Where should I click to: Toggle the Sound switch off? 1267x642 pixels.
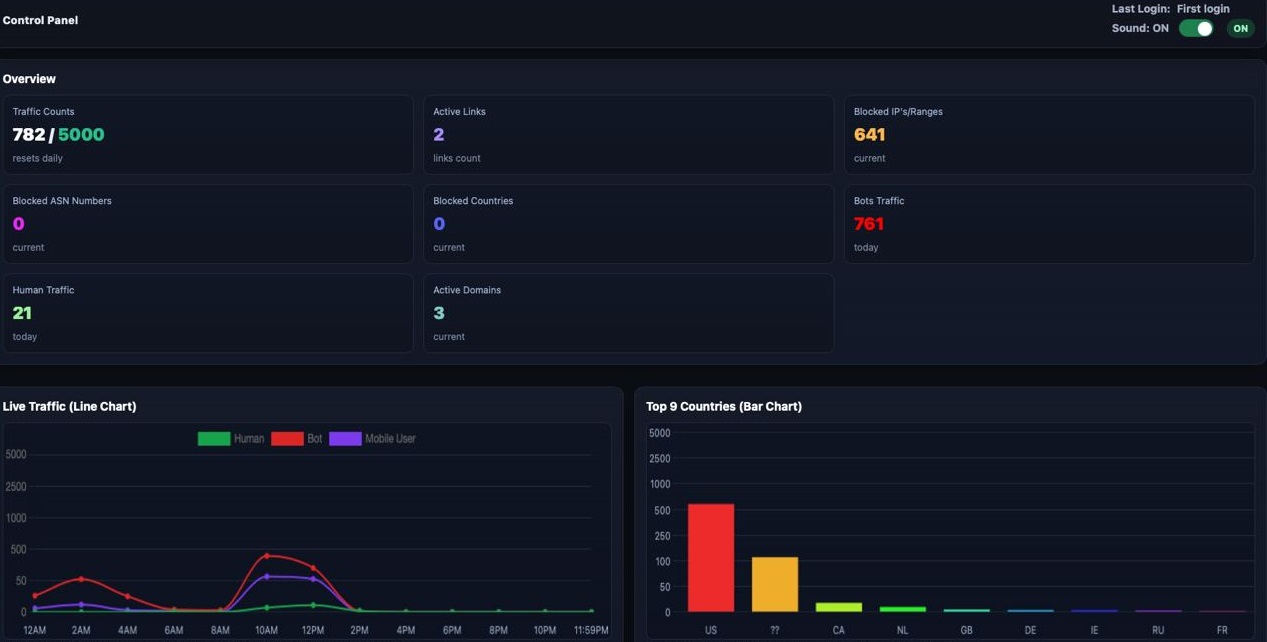[1195, 28]
